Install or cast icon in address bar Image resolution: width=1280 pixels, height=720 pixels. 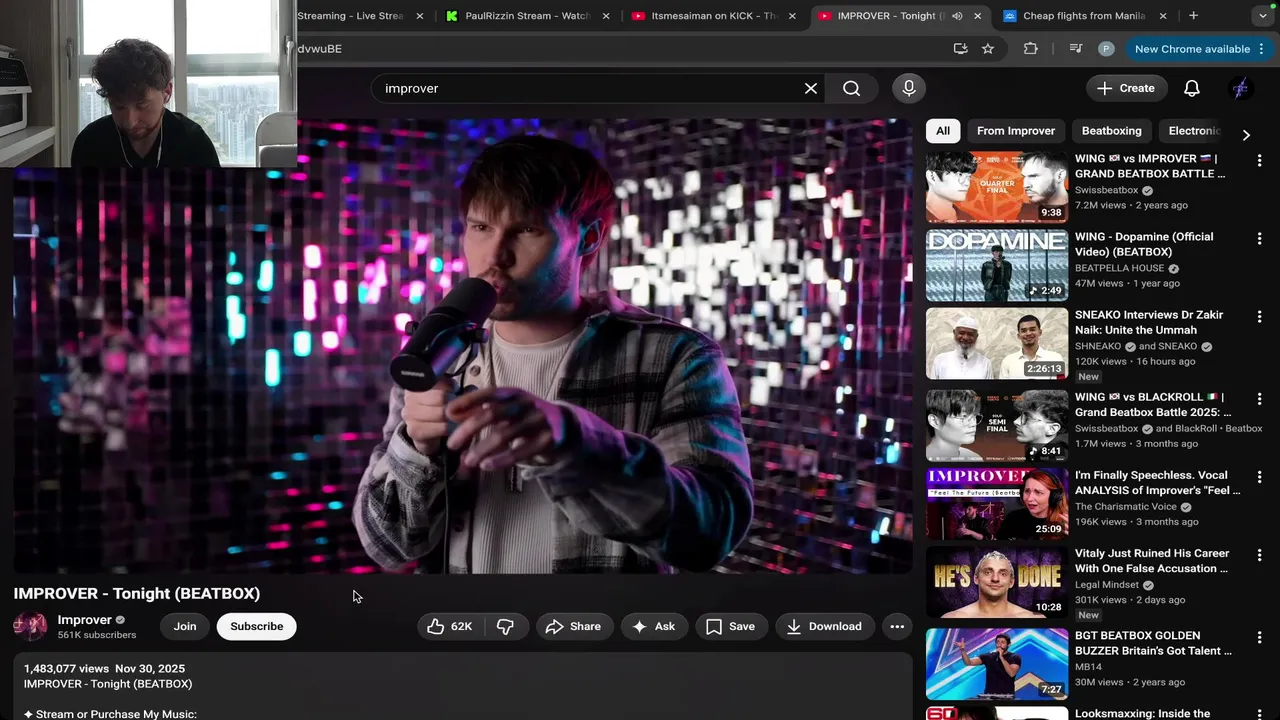click(960, 48)
